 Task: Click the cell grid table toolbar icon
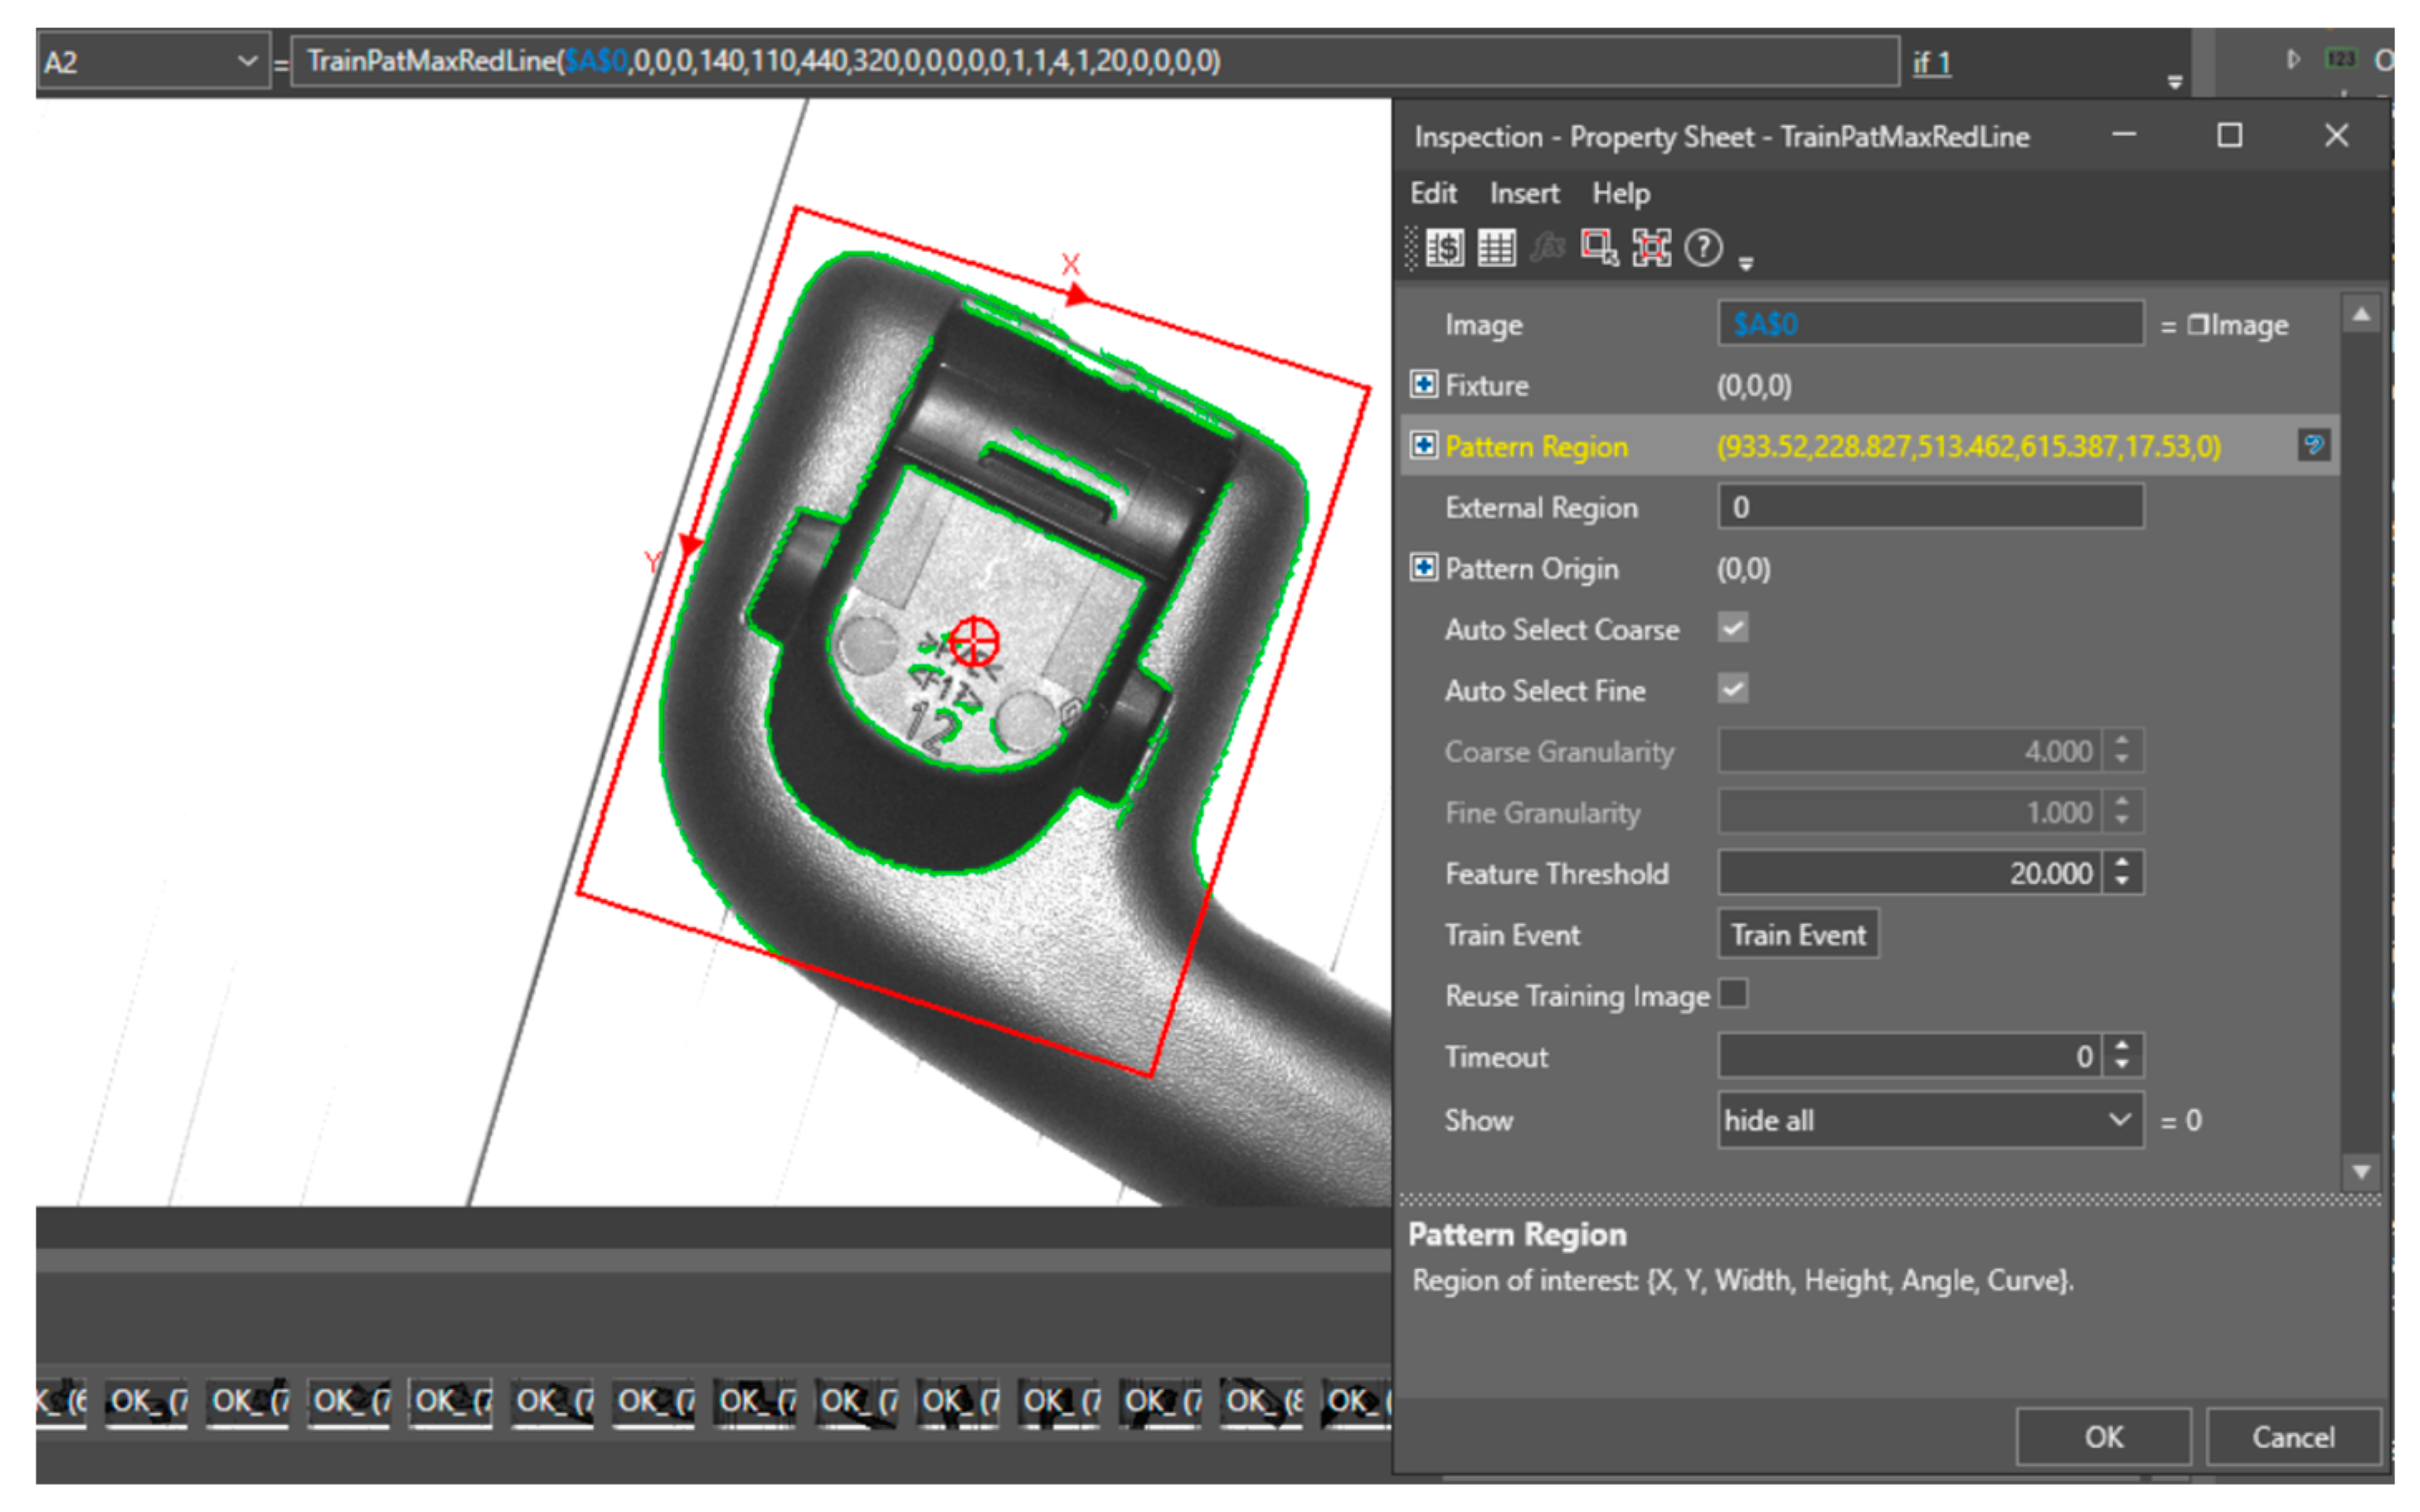click(1496, 248)
